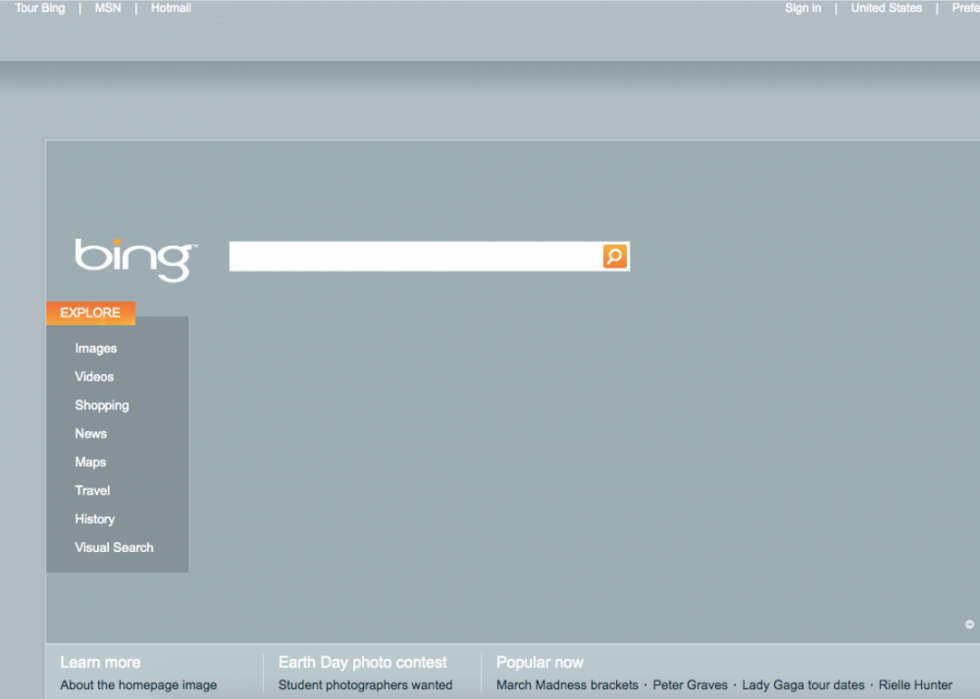The height and width of the screenshot is (699, 980).
Task: Click the Bing logo
Action: [136, 259]
